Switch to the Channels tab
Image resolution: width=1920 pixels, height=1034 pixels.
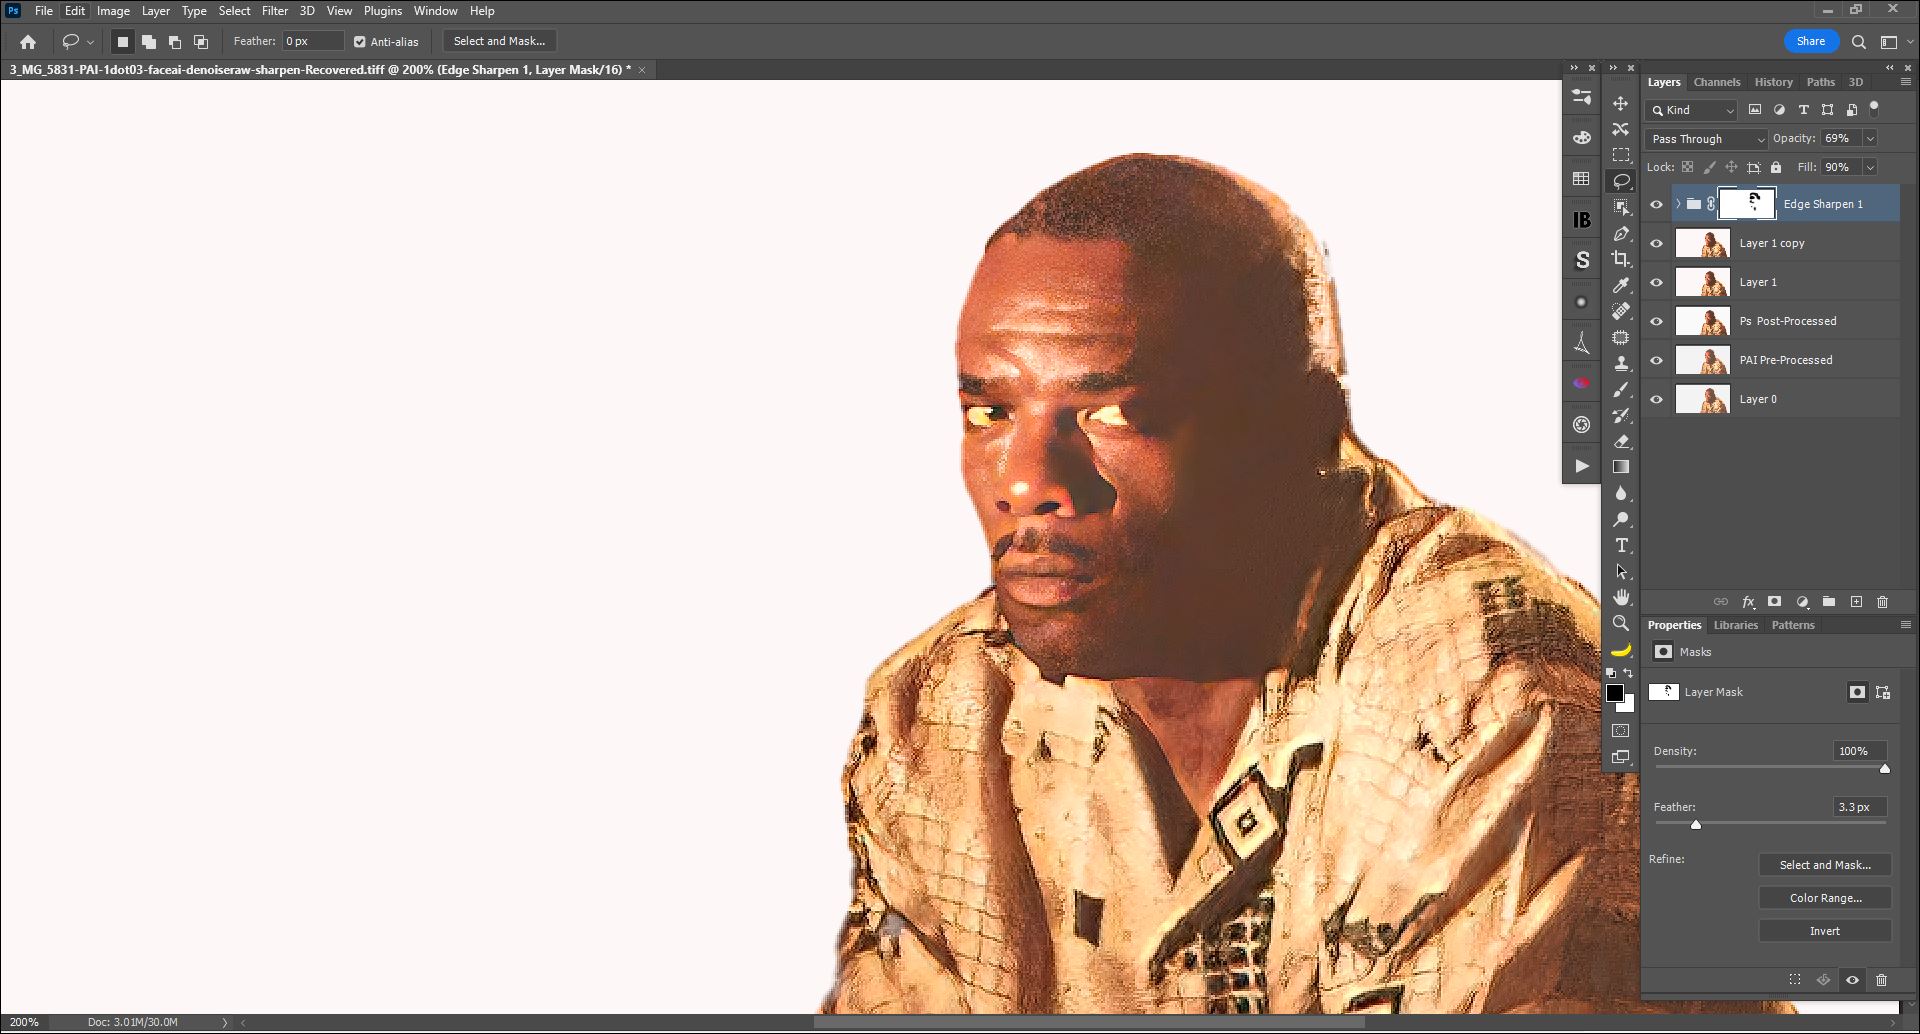pyautogui.click(x=1716, y=82)
